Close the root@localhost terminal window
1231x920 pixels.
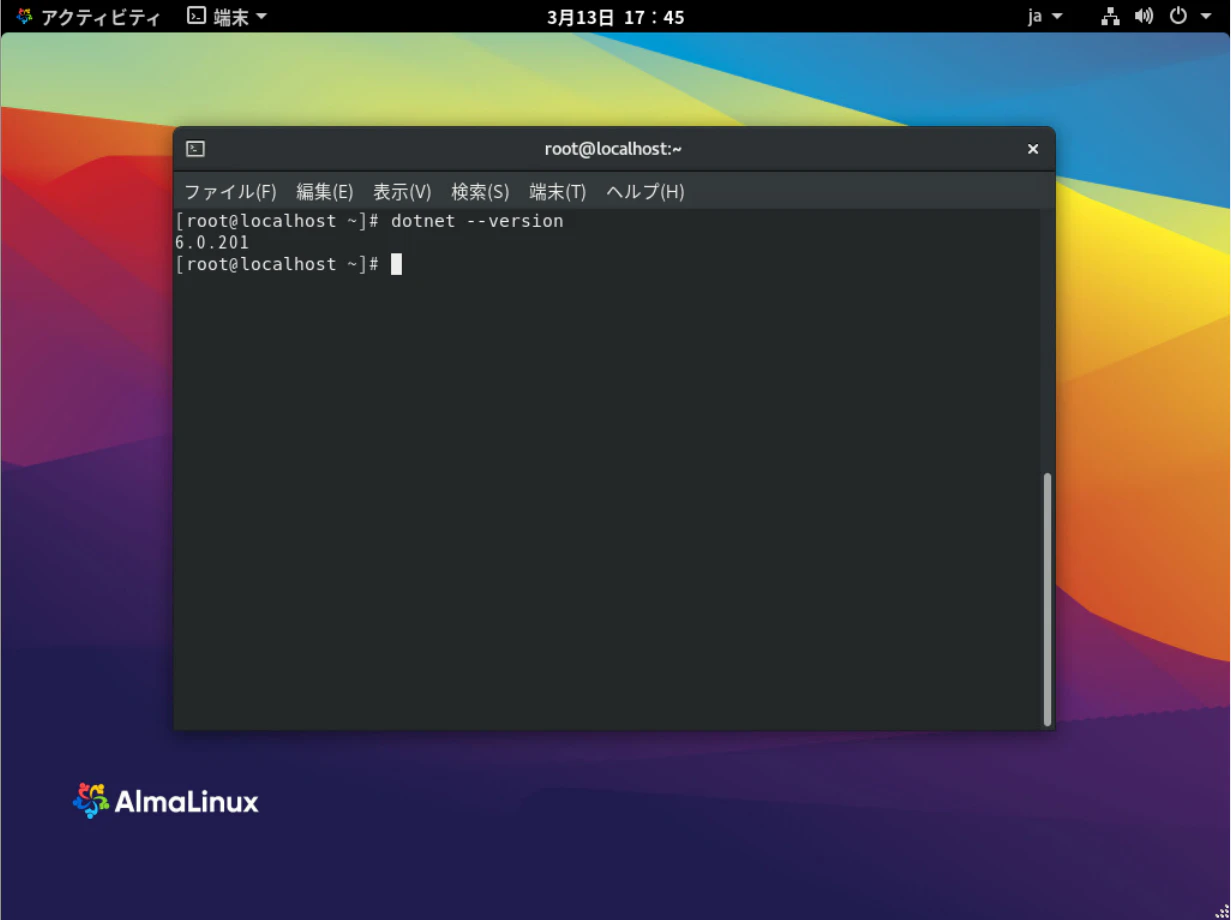point(1033,149)
